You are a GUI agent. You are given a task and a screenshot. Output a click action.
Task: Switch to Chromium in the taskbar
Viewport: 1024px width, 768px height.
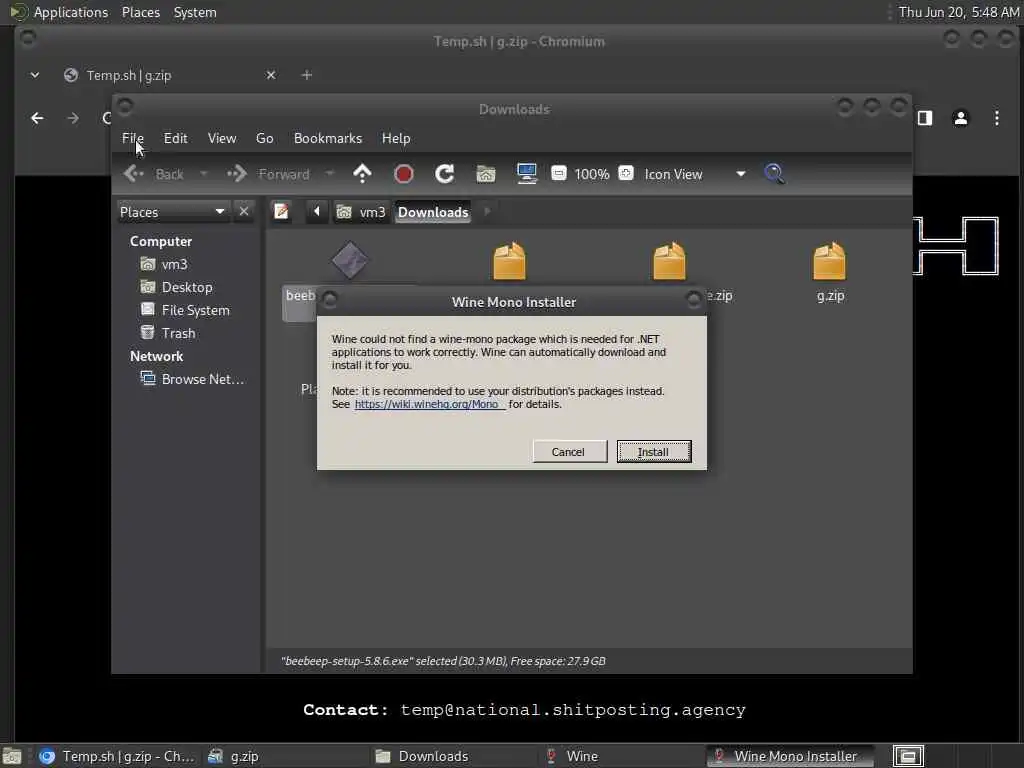(x=116, y=756)
